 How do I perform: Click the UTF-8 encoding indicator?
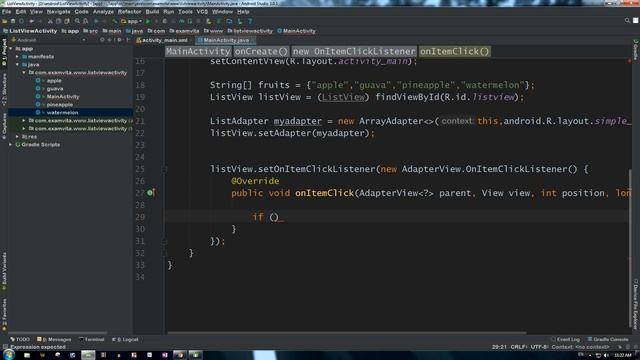coord(539,347)
